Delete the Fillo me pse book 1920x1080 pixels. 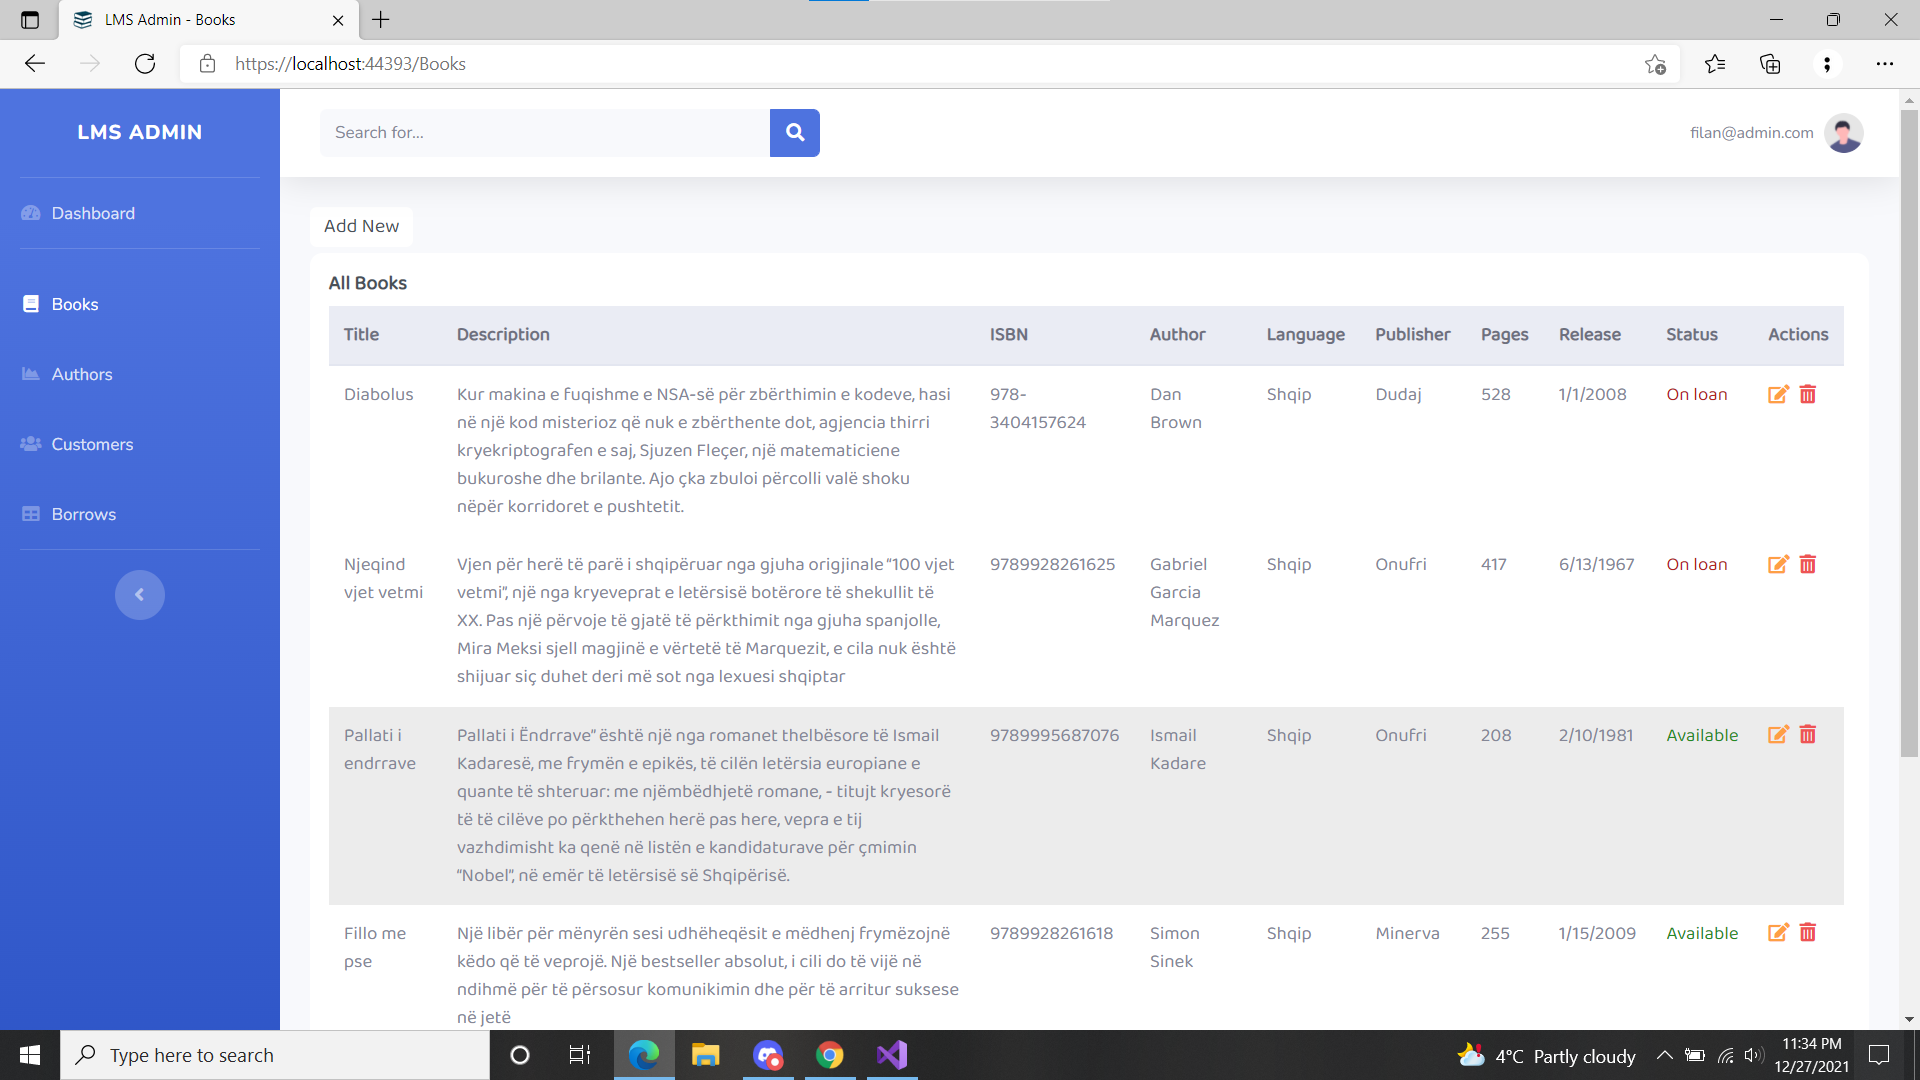(1807, 933)
